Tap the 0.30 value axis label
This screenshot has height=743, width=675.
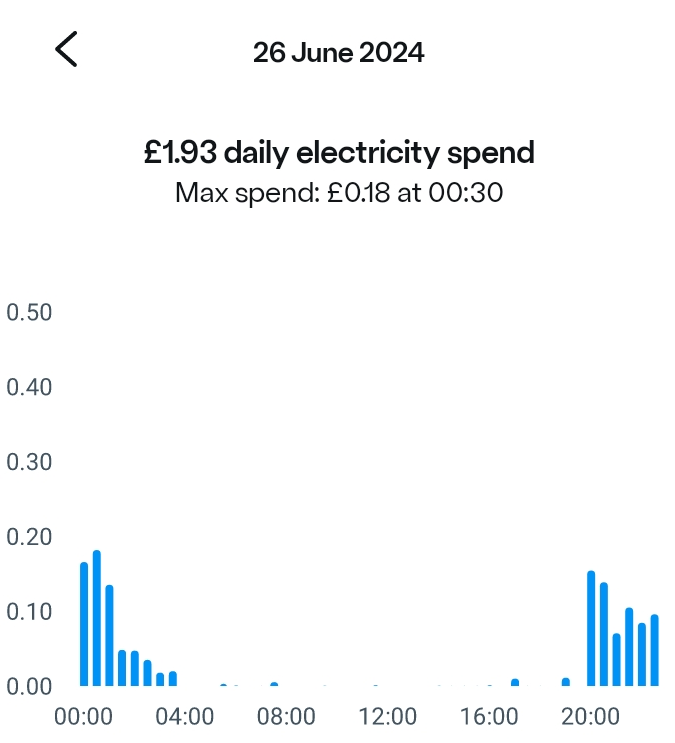[29, 462]
